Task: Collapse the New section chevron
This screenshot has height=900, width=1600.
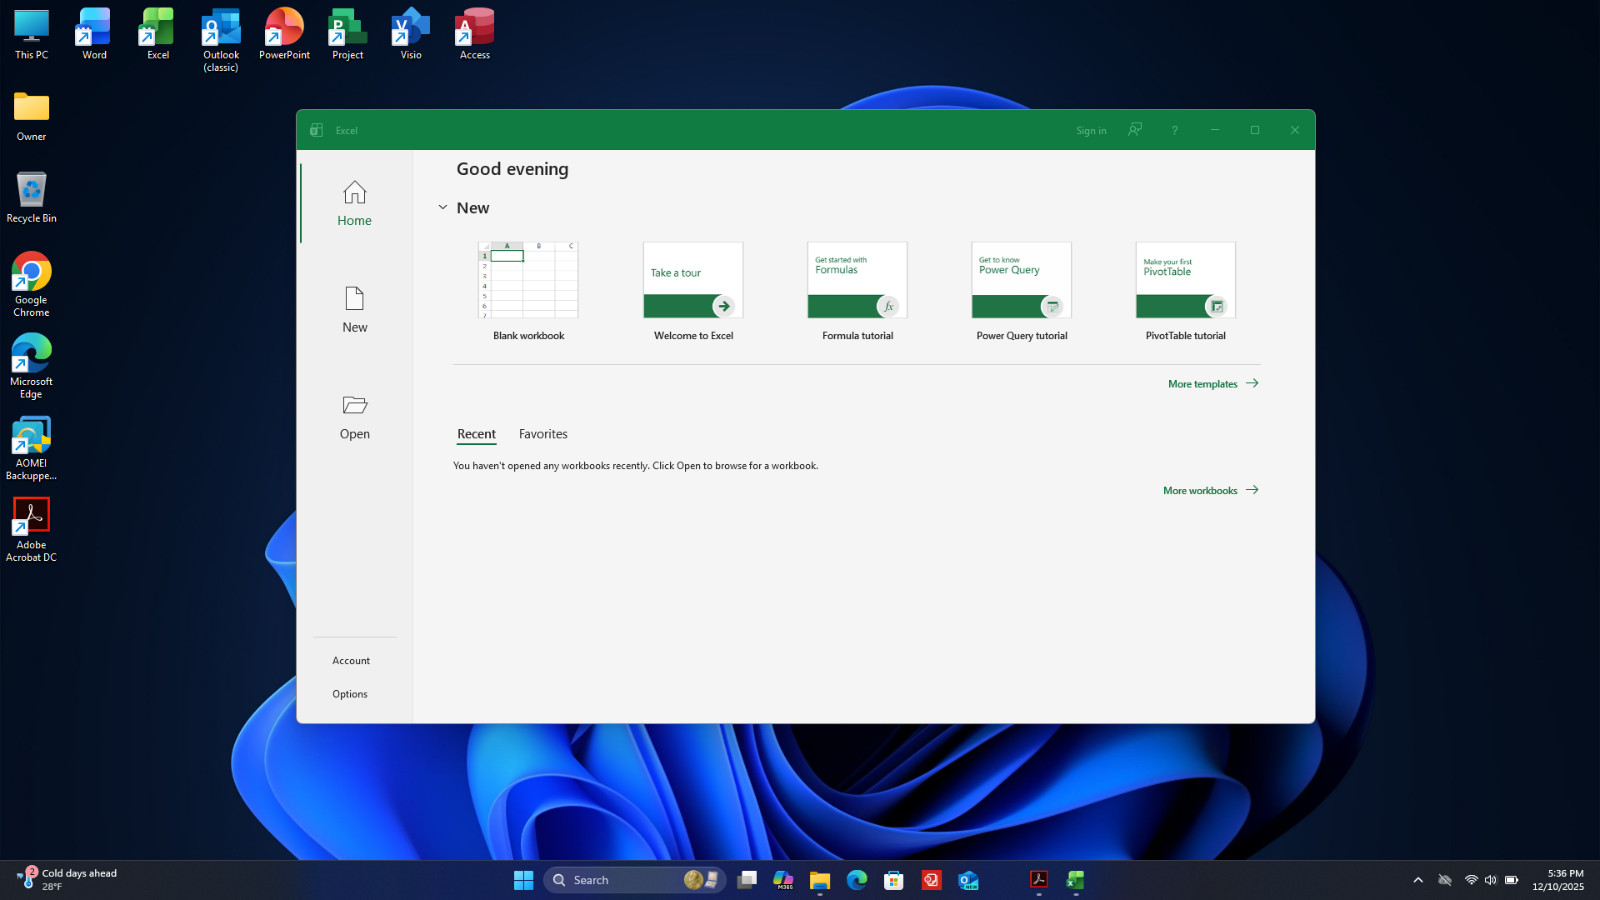Action: pyautogui.click(x=443, y=208)
